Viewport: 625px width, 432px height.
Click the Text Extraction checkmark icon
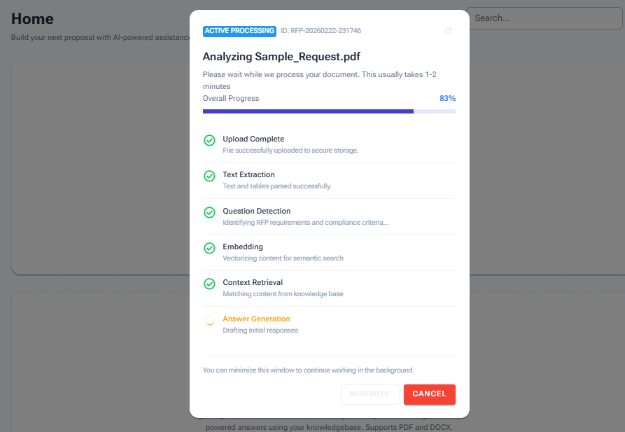(x=209, y=176)
